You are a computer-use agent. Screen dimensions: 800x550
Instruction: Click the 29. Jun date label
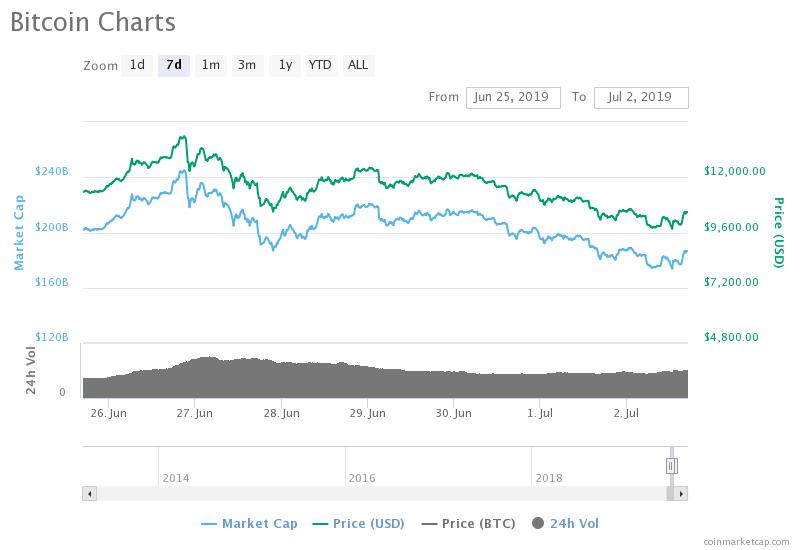point(367,413)
